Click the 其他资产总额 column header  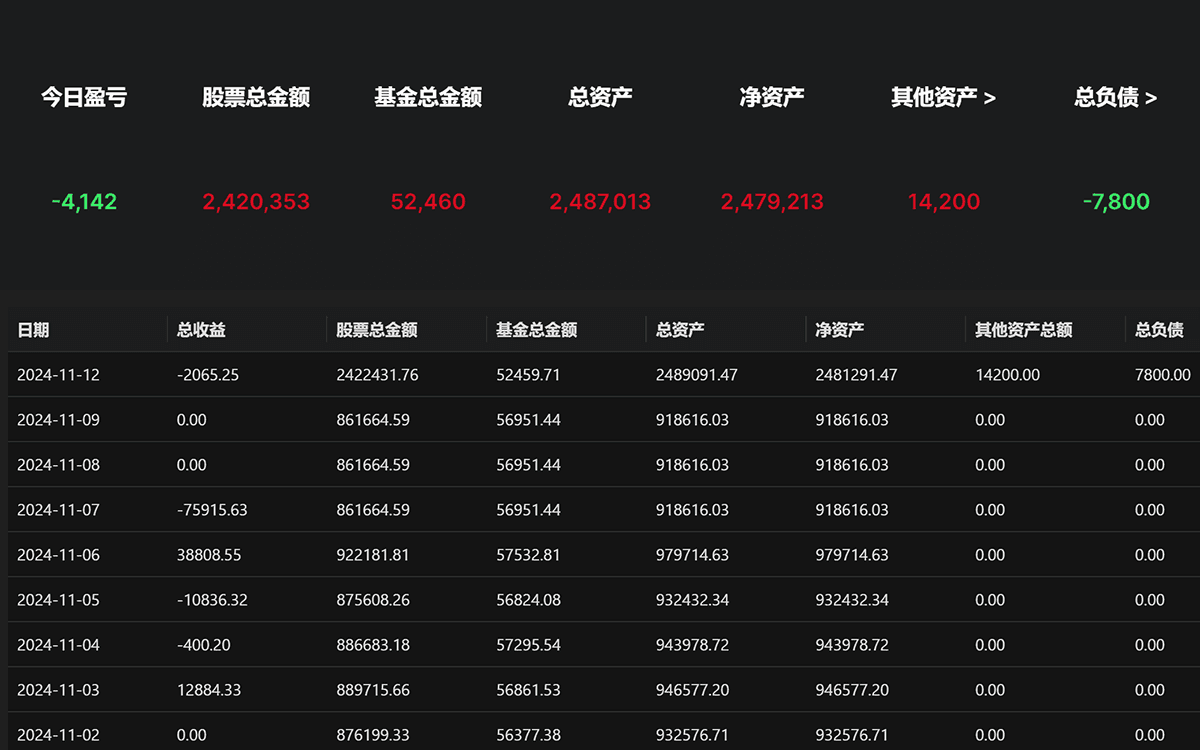point(1023,330)
